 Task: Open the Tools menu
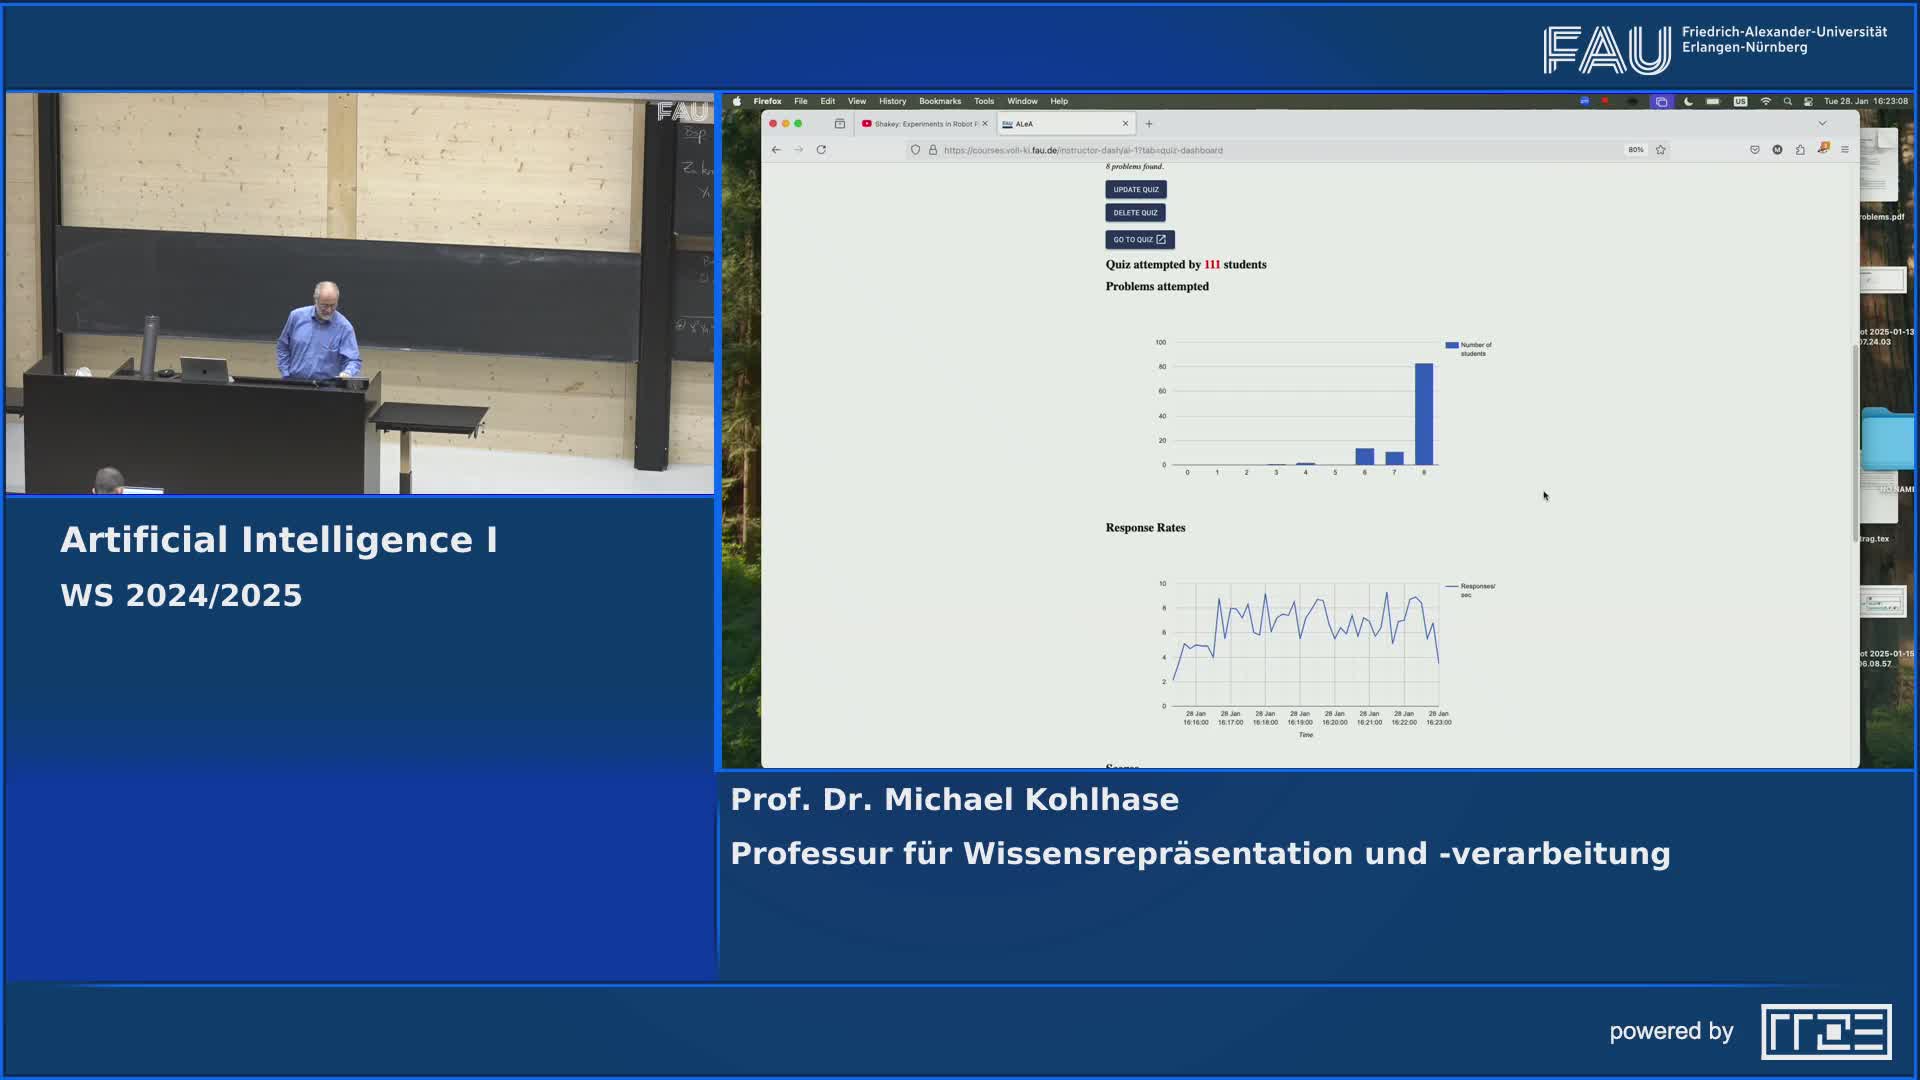[983, 101]
